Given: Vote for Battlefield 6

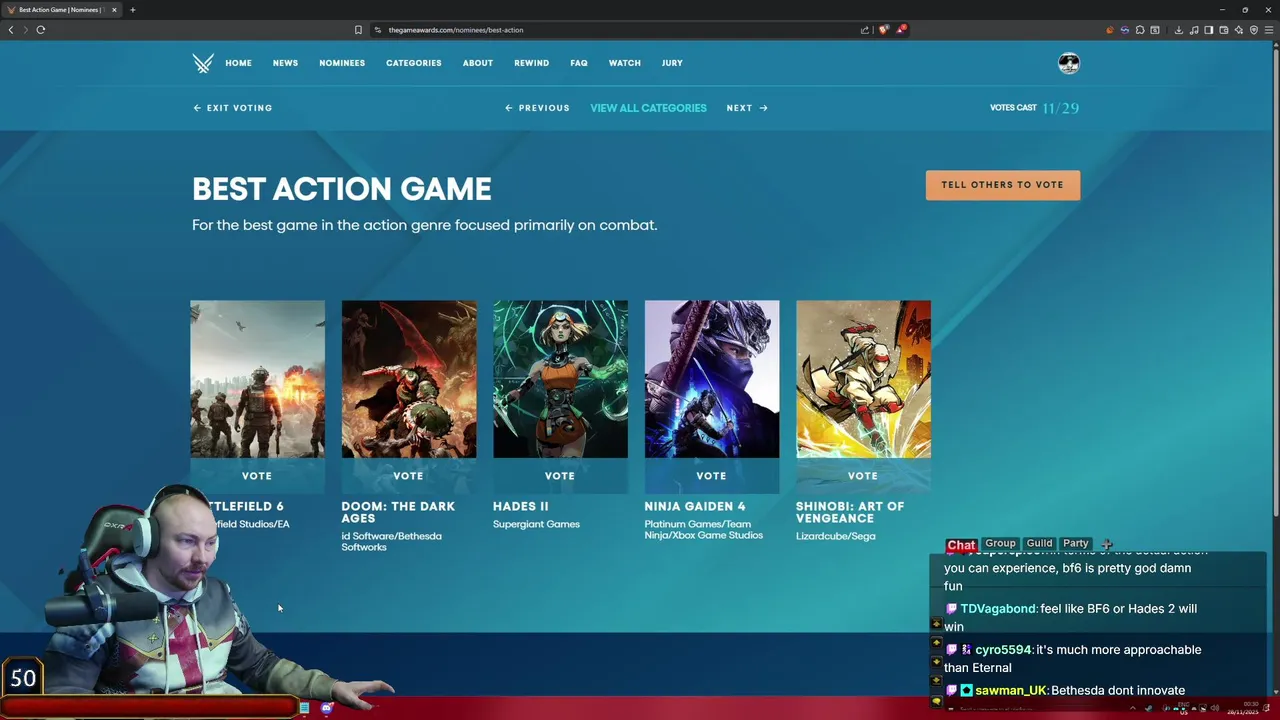Looking at the screenshot, I should (x=257, y=476).
